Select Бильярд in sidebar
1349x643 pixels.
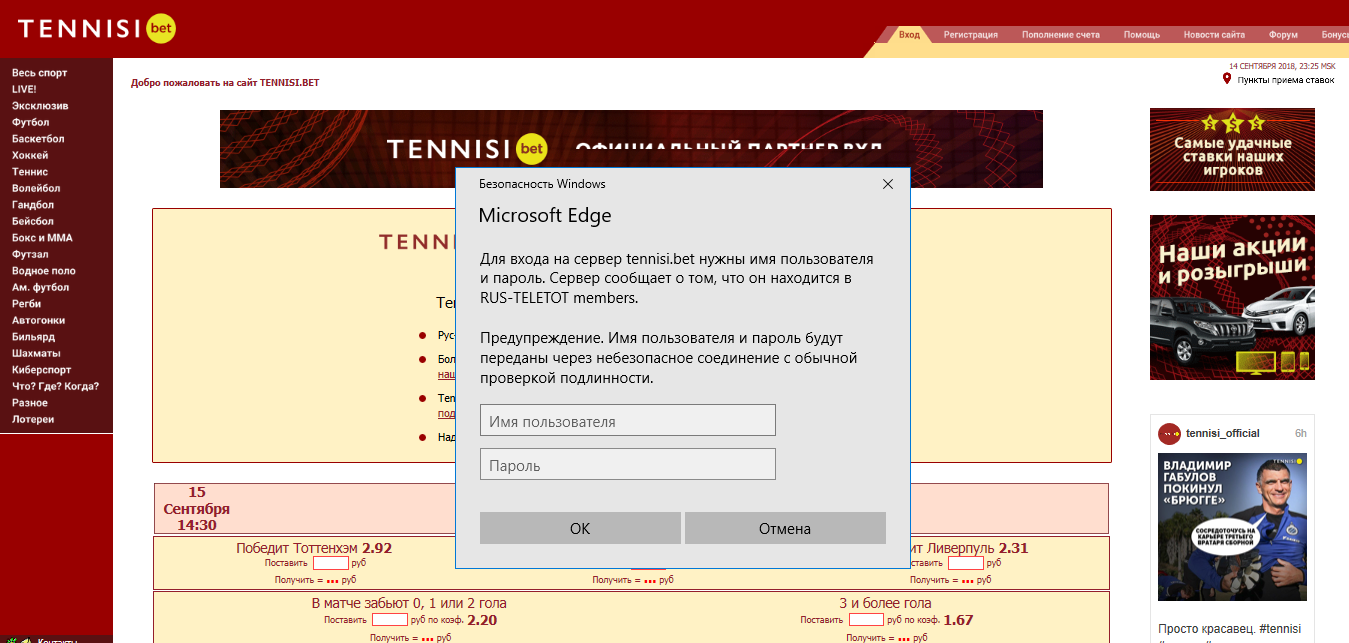pyautogui.click(x=35, y=337)
